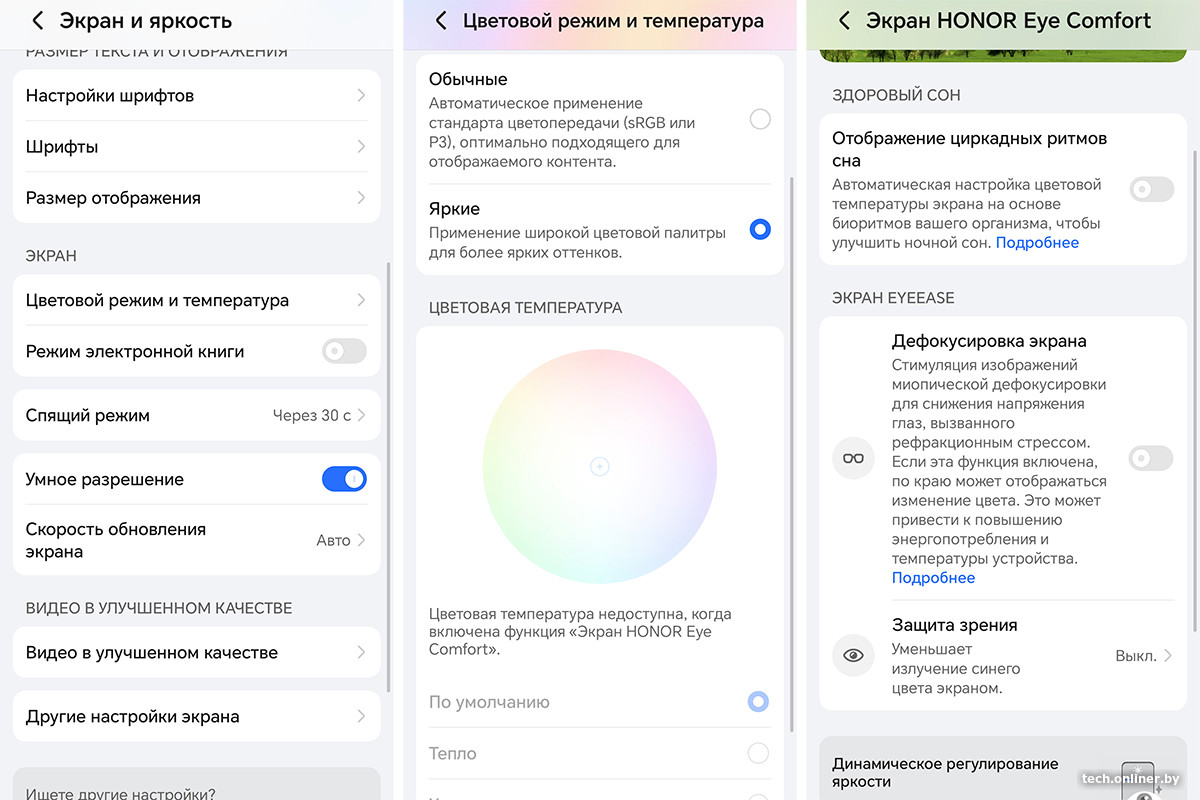Open Размер отображения menu item

coord(196,198)
